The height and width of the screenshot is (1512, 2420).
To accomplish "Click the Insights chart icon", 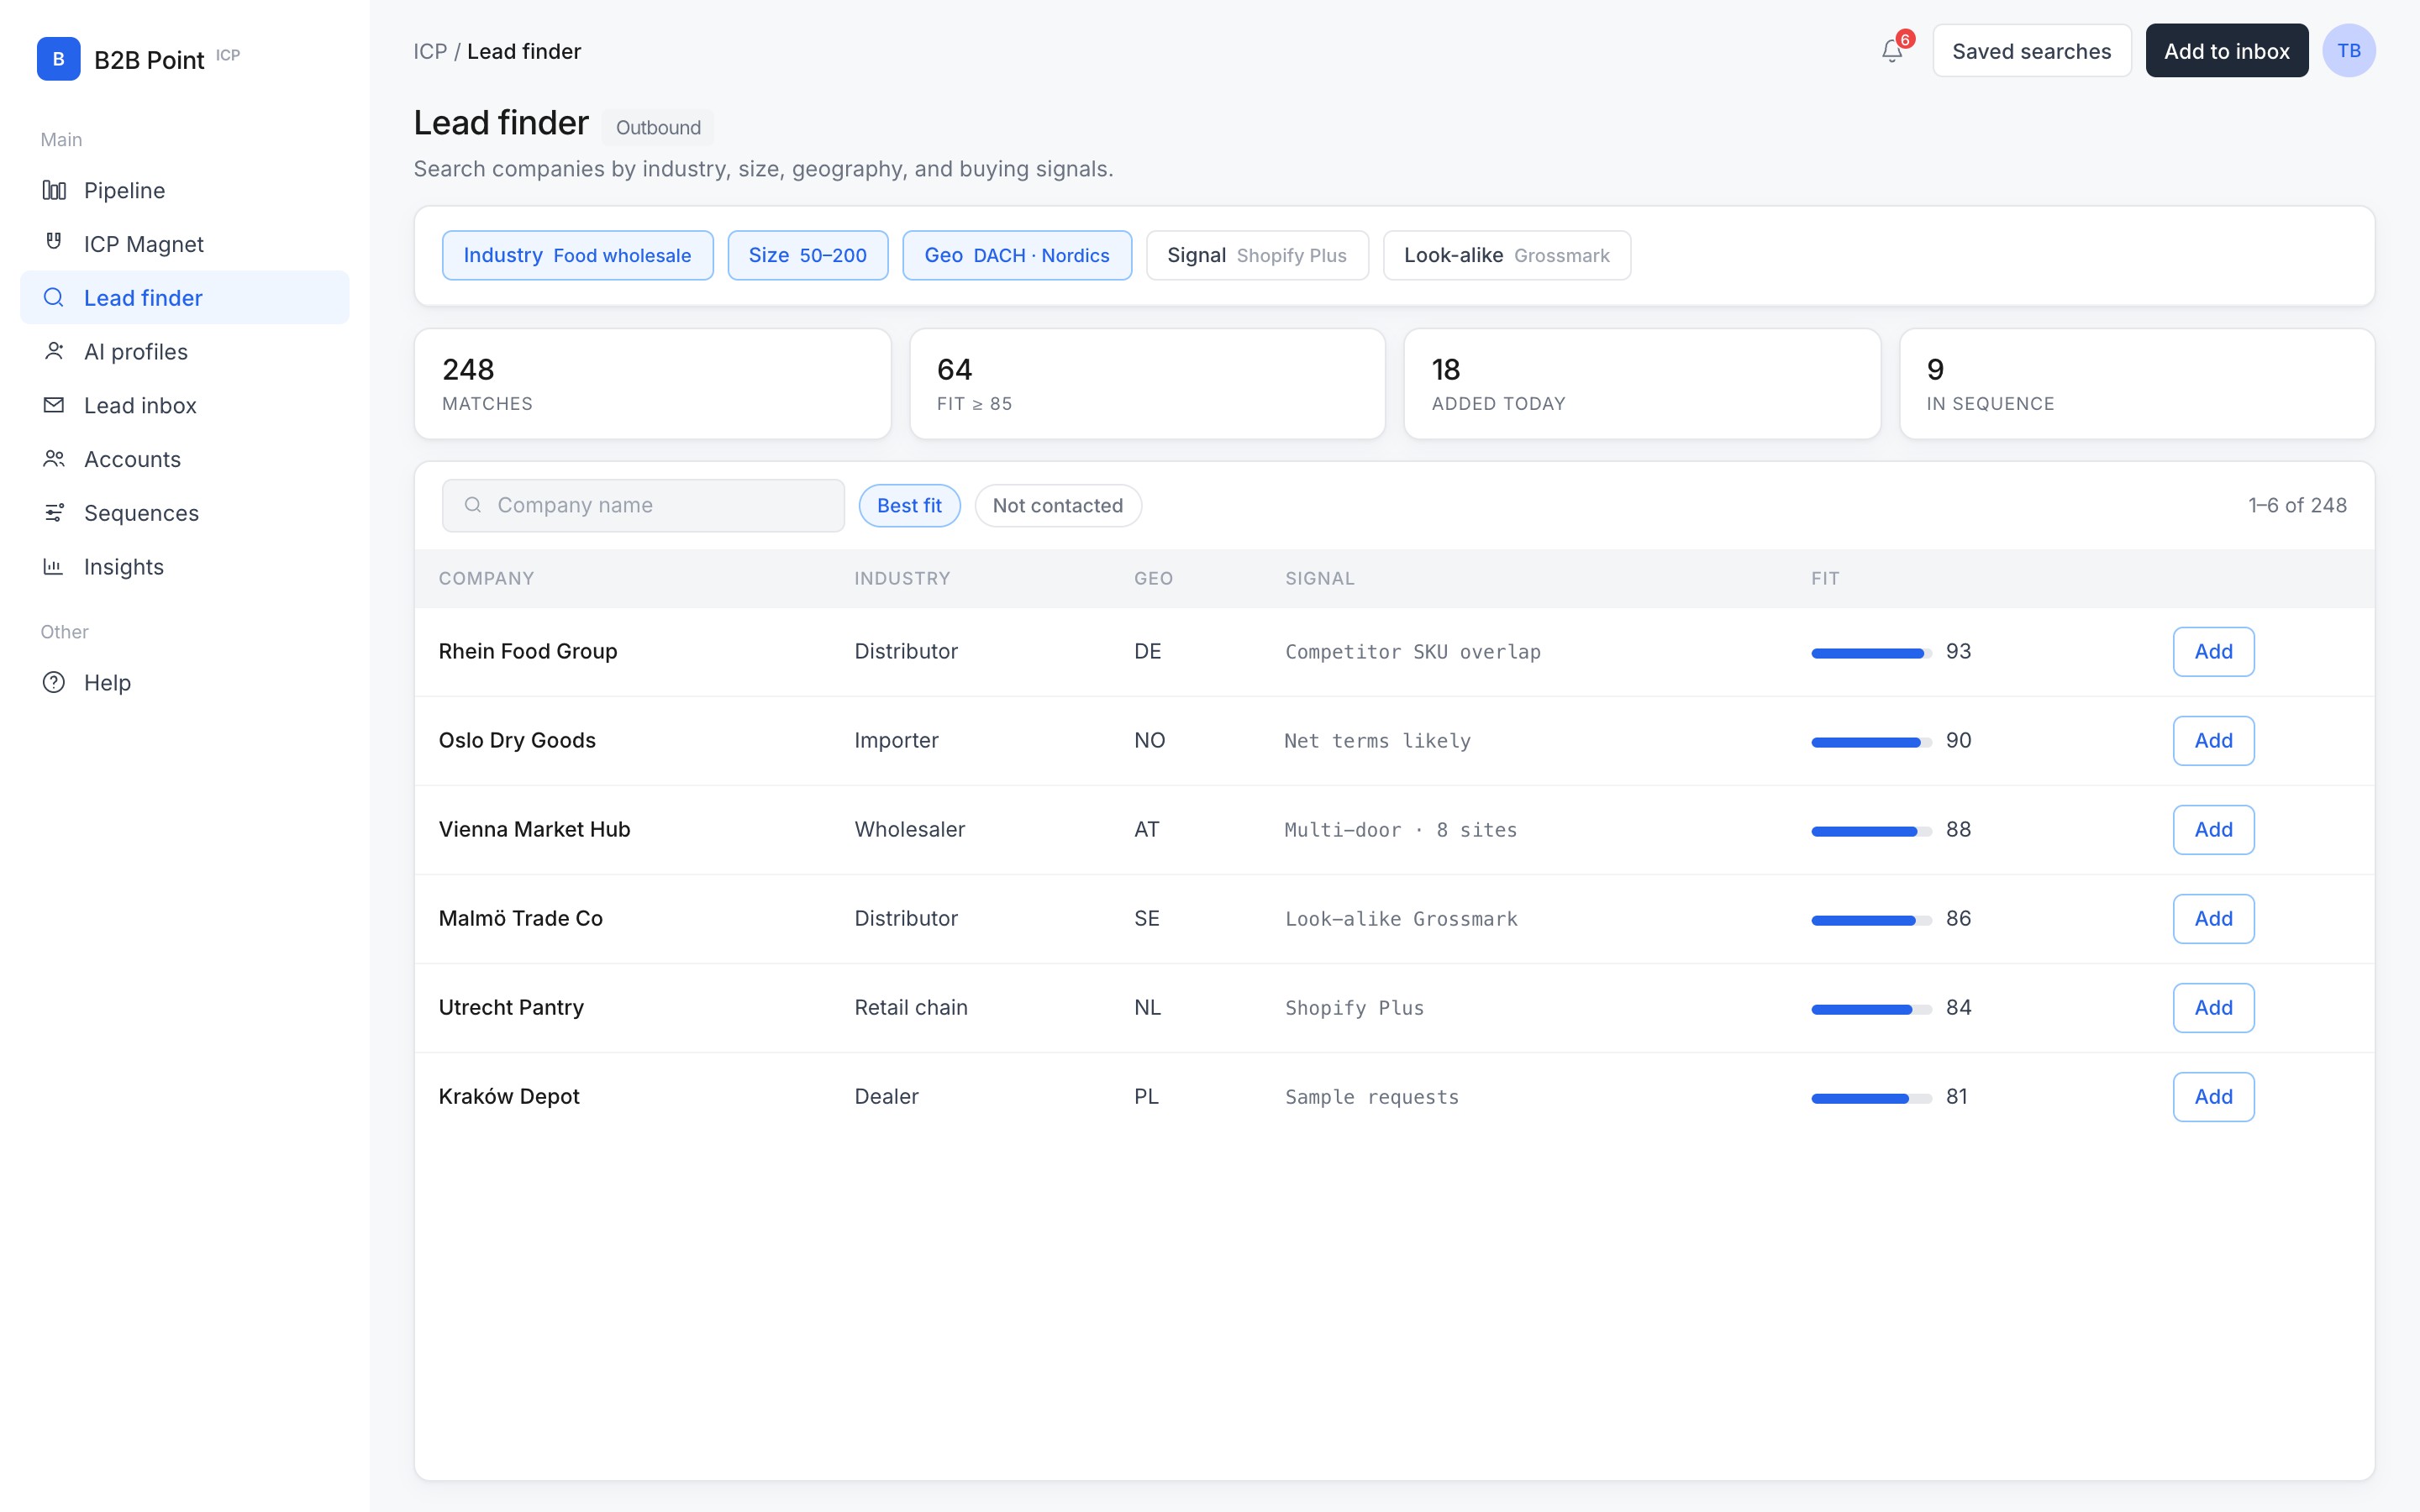I will coord(54,567).
